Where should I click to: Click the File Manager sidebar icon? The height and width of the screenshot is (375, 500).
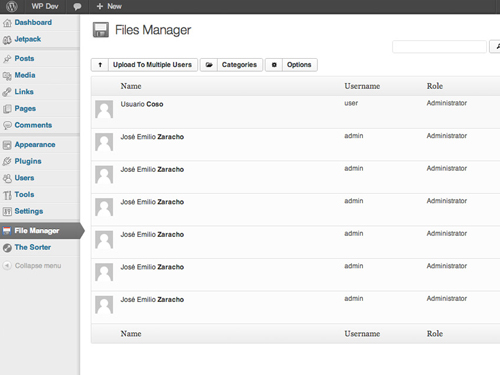coord(7,231)
